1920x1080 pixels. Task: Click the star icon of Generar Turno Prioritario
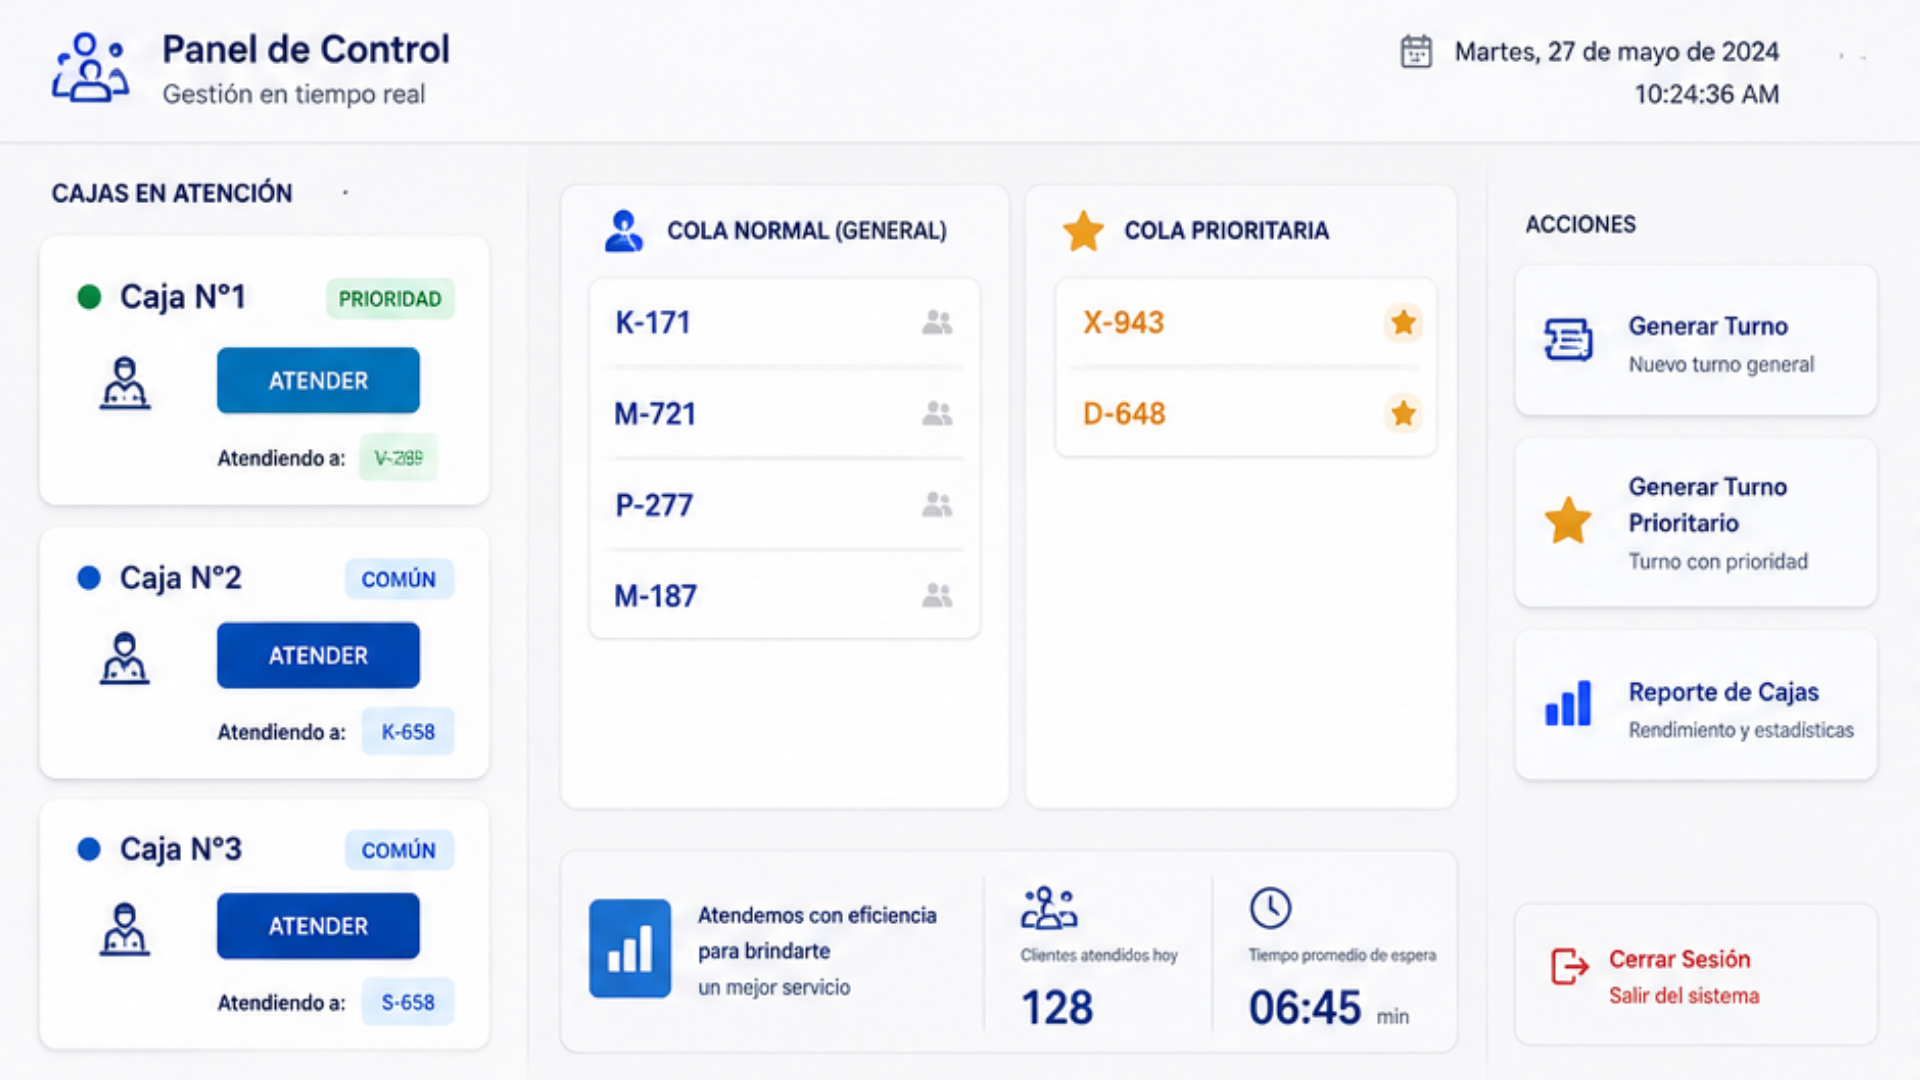[x=1568, y=520]
